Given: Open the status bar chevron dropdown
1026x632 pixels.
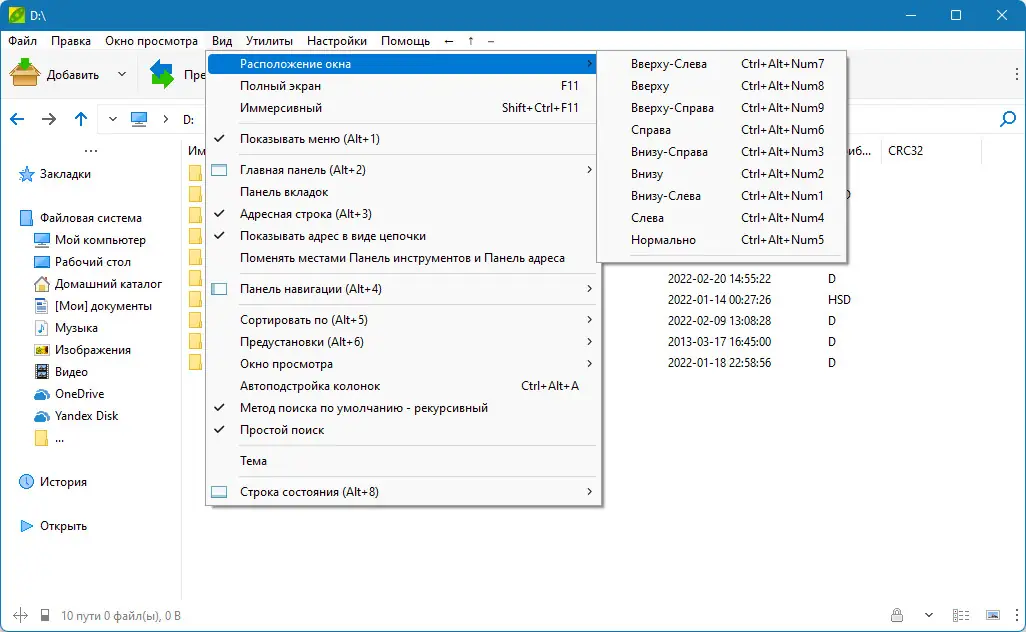Looking at the screenshot, I should point(929,616).
